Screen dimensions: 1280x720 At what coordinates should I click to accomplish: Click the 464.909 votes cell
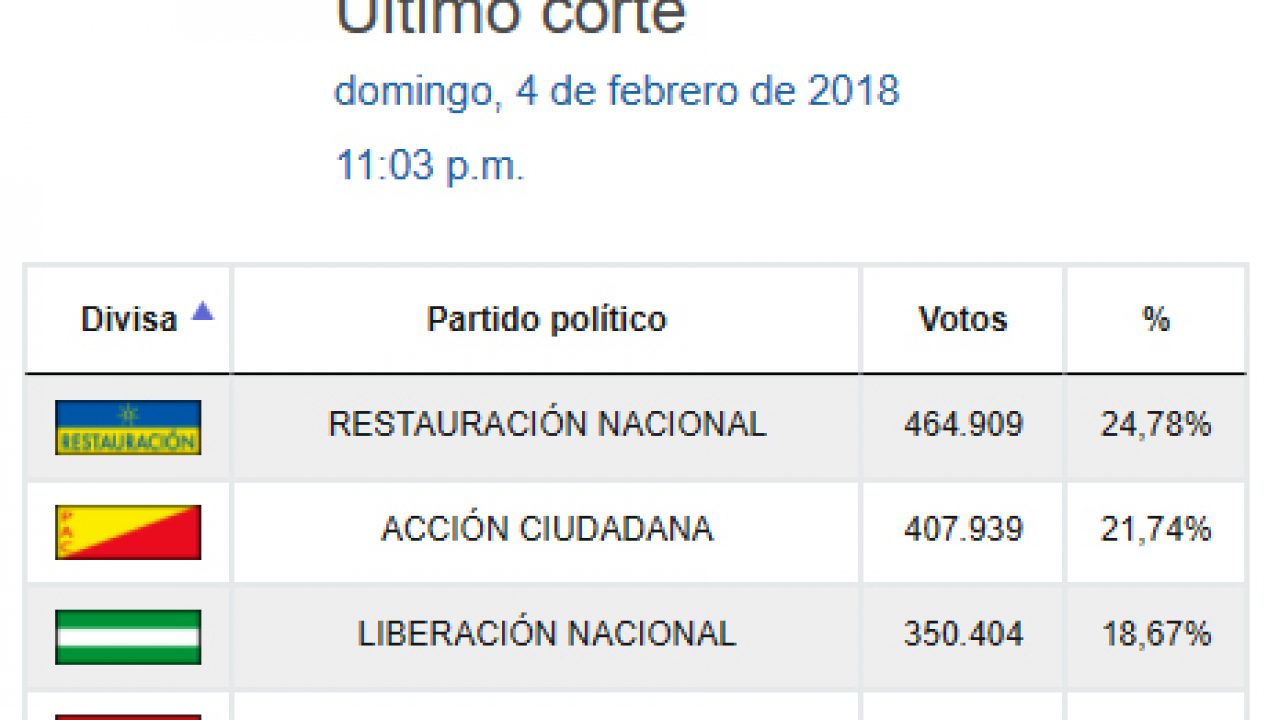[x=963, y=424]
